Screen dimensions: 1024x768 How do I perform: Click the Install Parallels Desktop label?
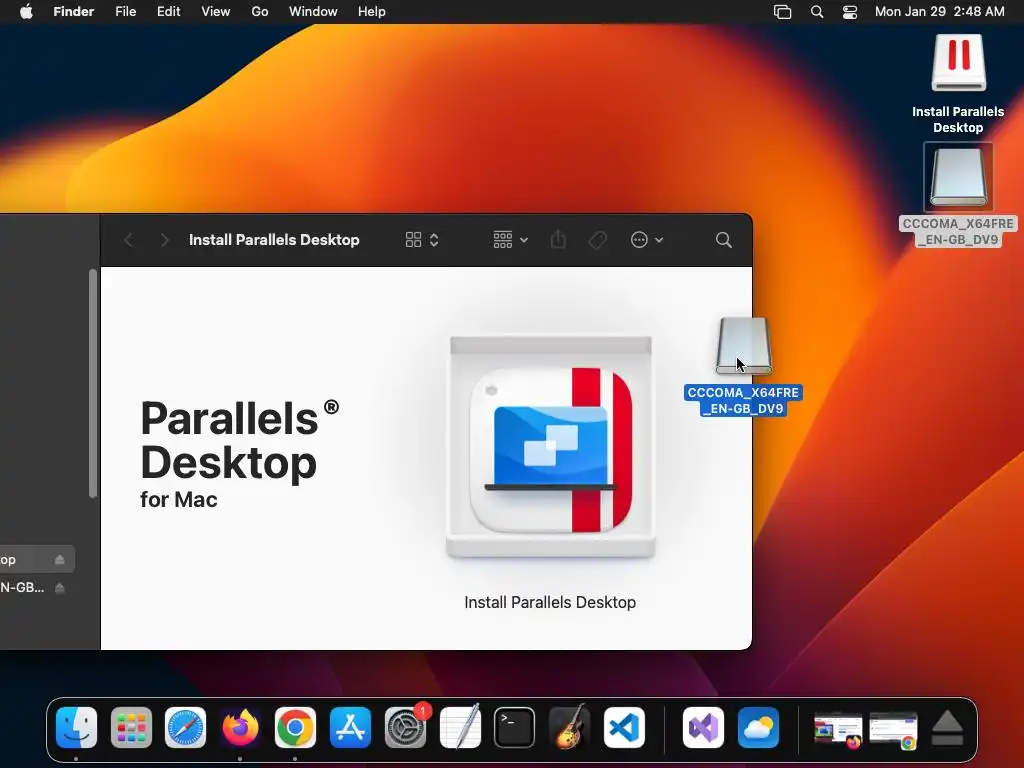pyautogui.click(x=550, y=602)
